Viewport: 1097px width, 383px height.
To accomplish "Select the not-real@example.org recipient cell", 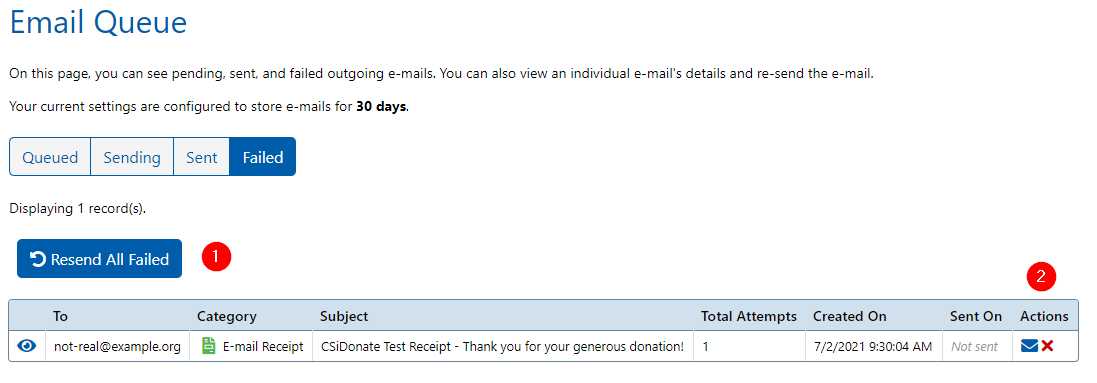I will click(x=117, y=346).
